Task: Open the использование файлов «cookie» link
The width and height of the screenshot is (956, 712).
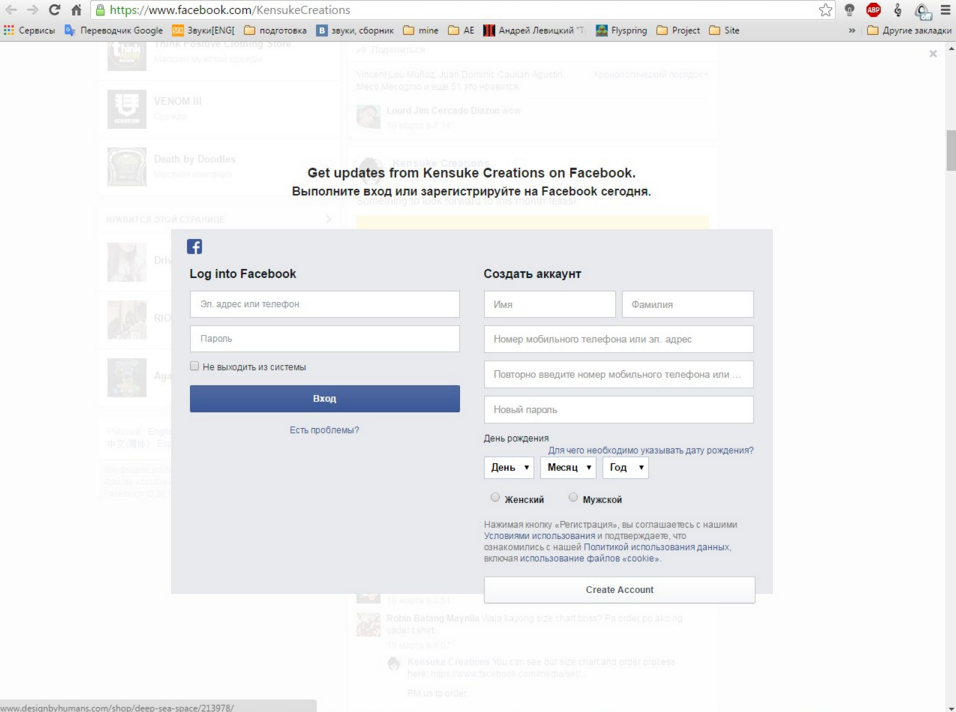Action: pyautogui.click(x=589, y=558)
